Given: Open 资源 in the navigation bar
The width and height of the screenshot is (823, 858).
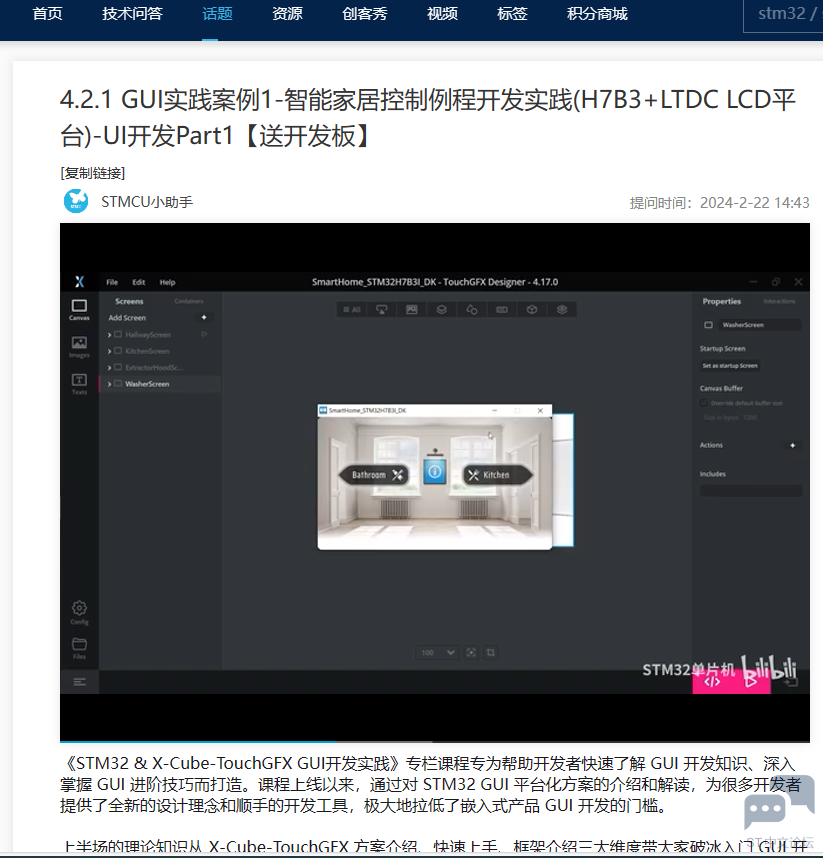Looking at the screenshot, I should pos(287,14).
